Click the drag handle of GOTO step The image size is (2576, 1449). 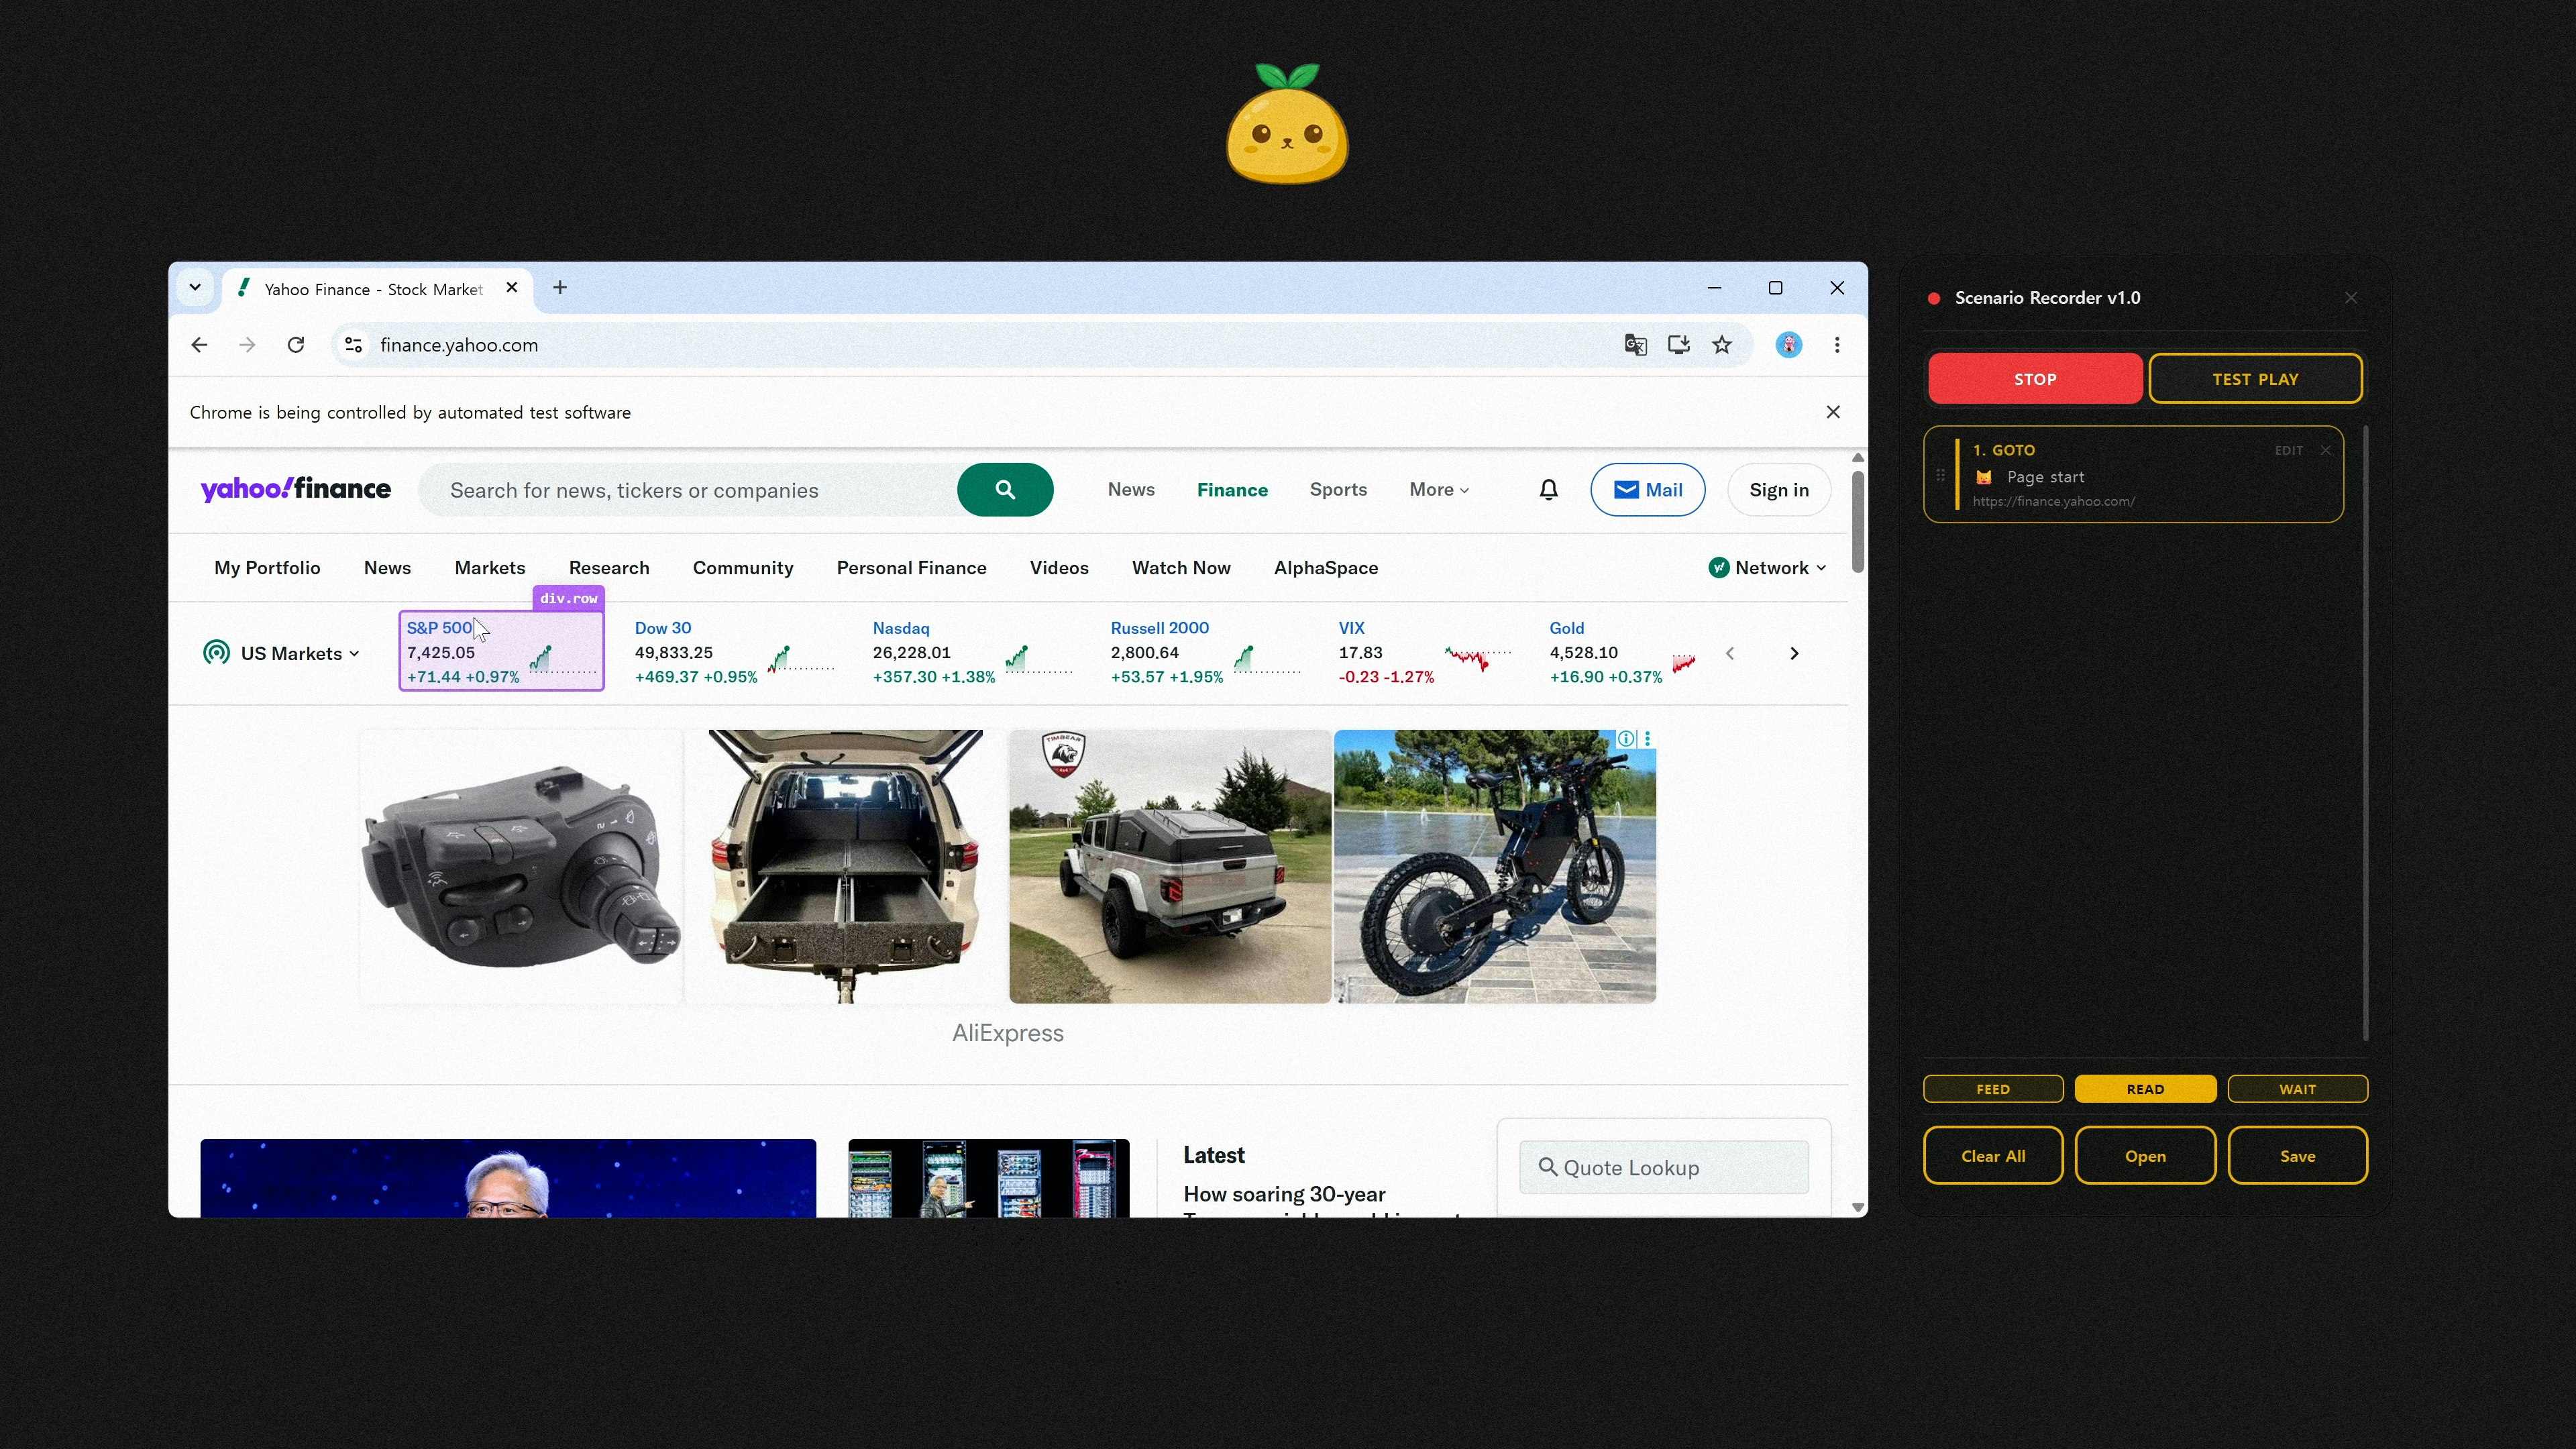[1940, 476]
